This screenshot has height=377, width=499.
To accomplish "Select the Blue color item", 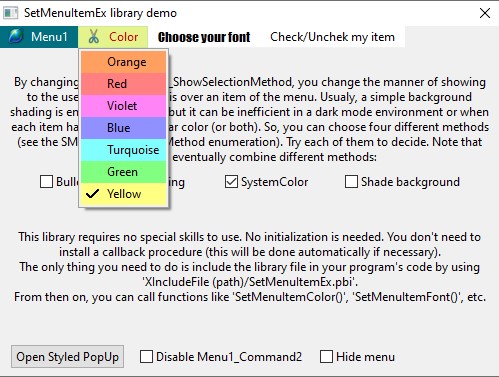I will [x=124, y=128].
